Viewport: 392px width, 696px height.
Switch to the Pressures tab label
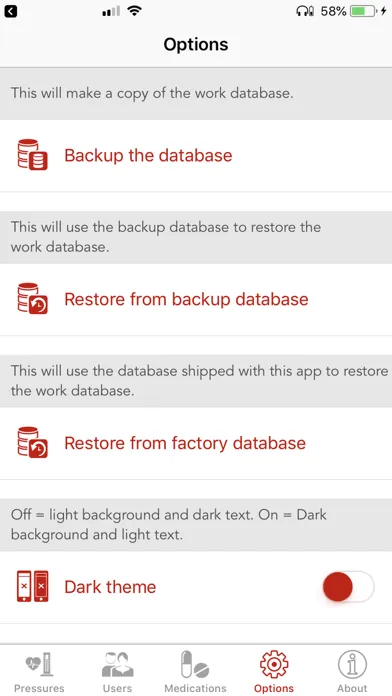[39, 688]
